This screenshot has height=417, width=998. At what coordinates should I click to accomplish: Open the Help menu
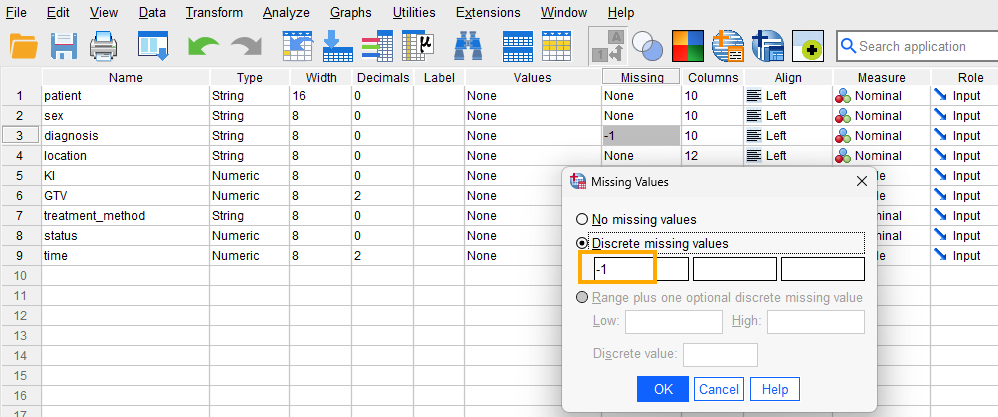click(621, 12)
